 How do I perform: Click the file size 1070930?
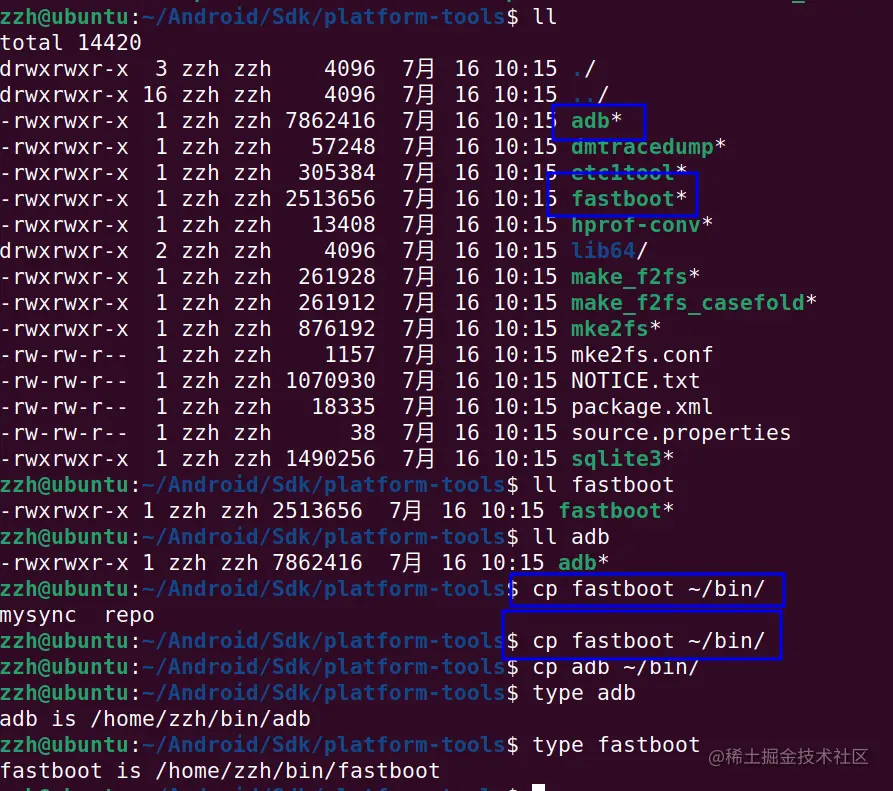click(330, 380)
